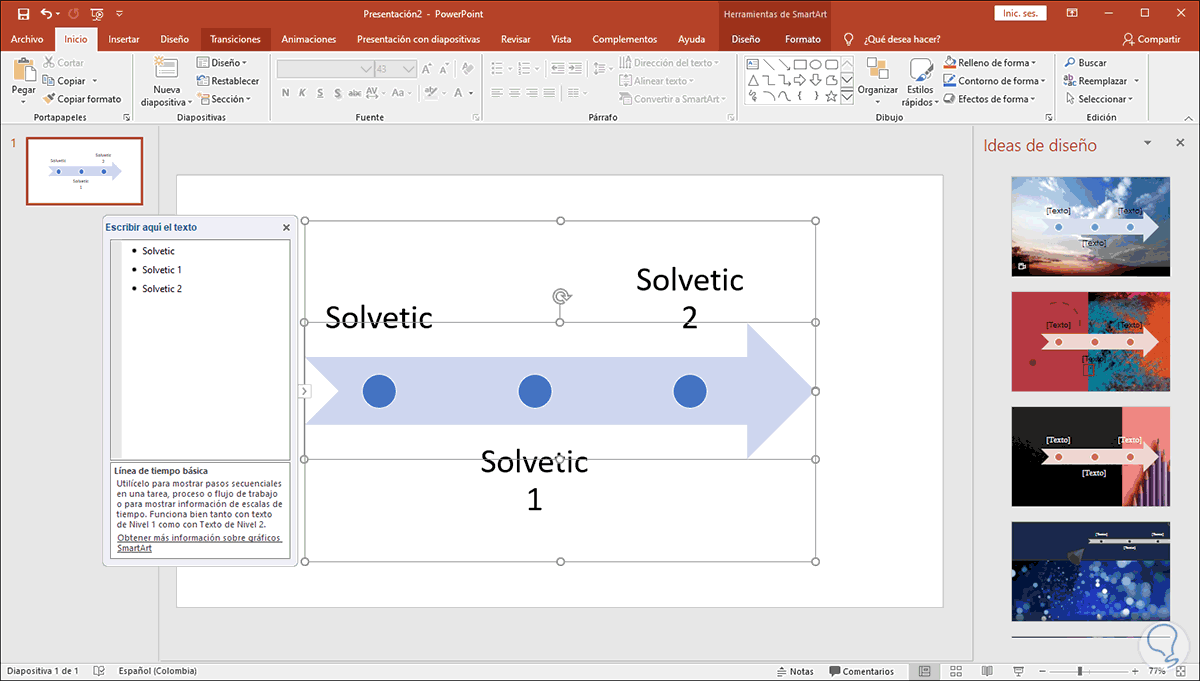Click the Undo arrow icon
This screenshot has height=681, width=1200.
[45, 13]
